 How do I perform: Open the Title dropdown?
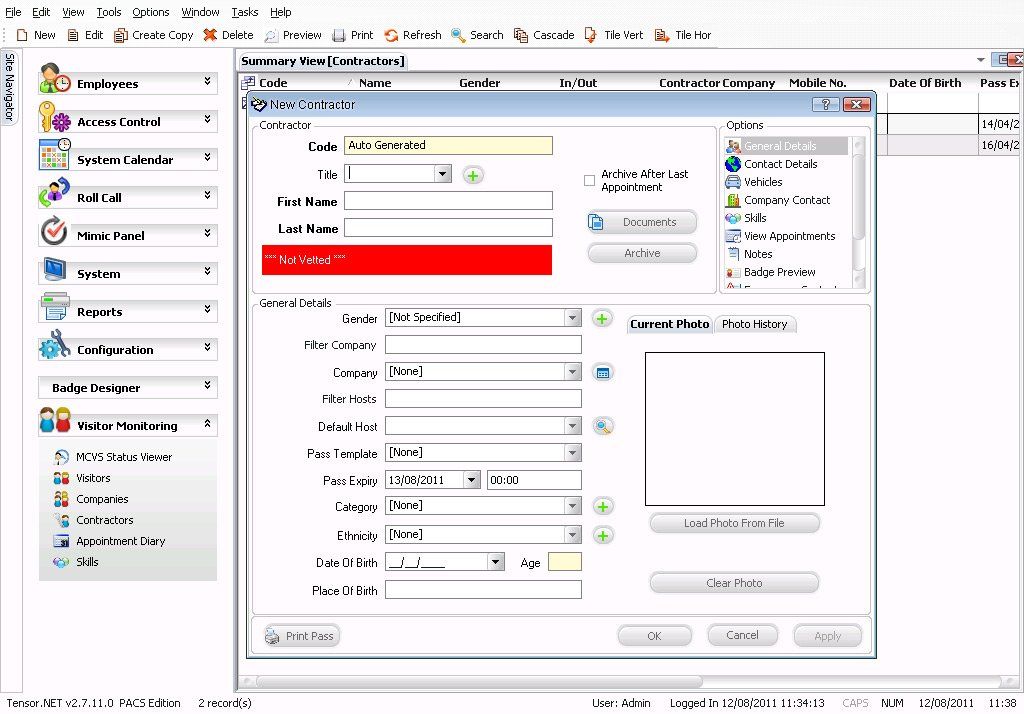coord(441,173)
